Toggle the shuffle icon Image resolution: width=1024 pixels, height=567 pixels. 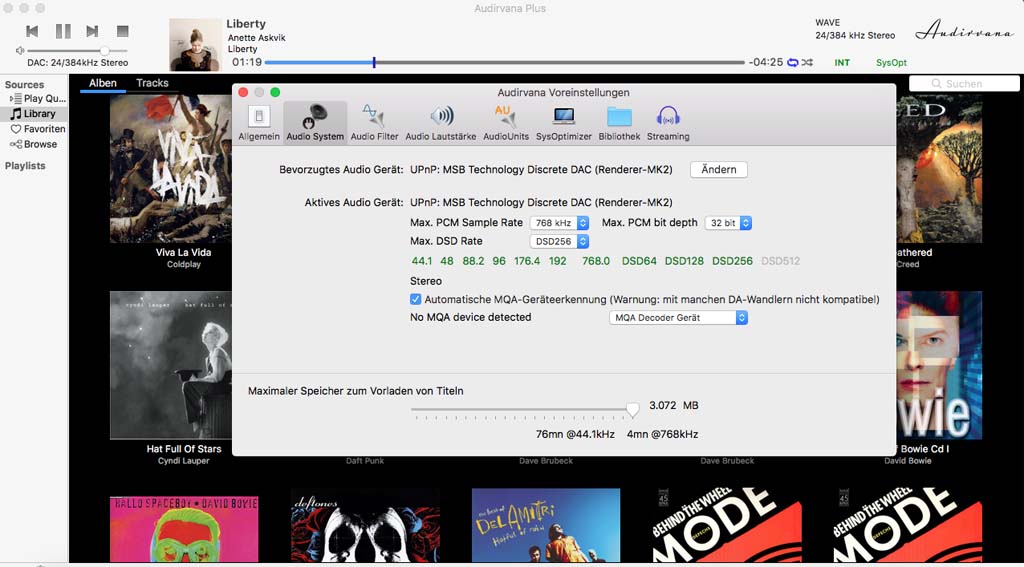pyautogui.click(x=807, y=63)
